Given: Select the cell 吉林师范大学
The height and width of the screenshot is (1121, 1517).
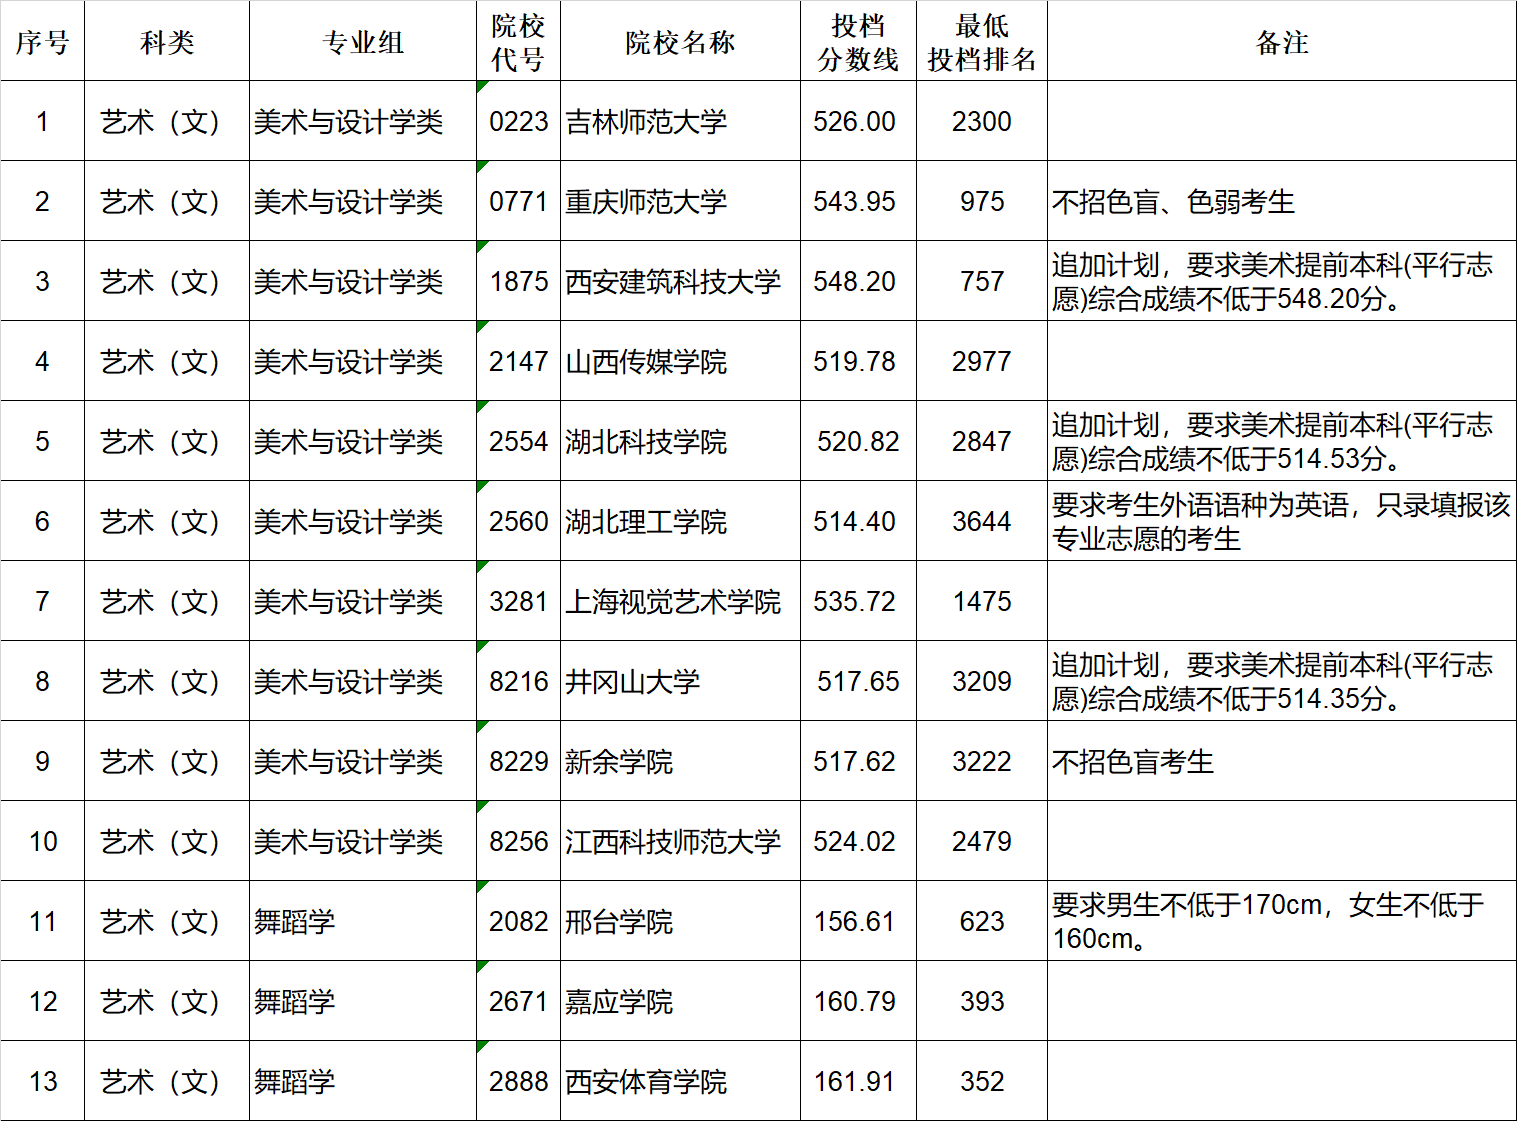Looking at the screenshot, I should [x=680, y=121].
